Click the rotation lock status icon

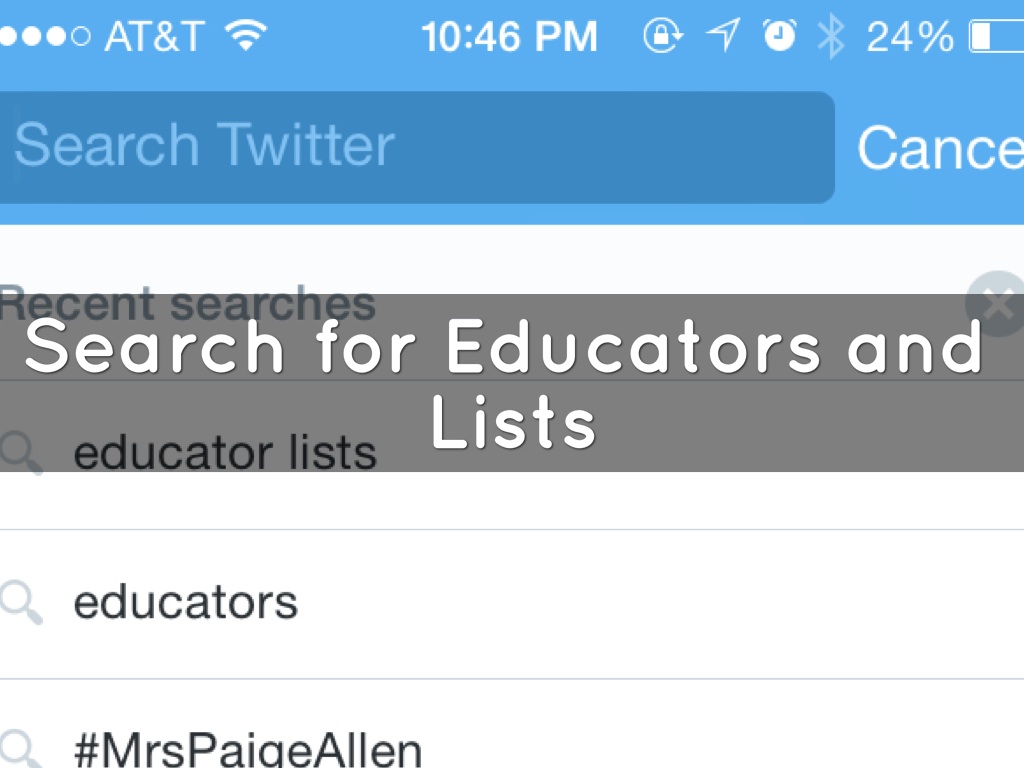(661, 37)
